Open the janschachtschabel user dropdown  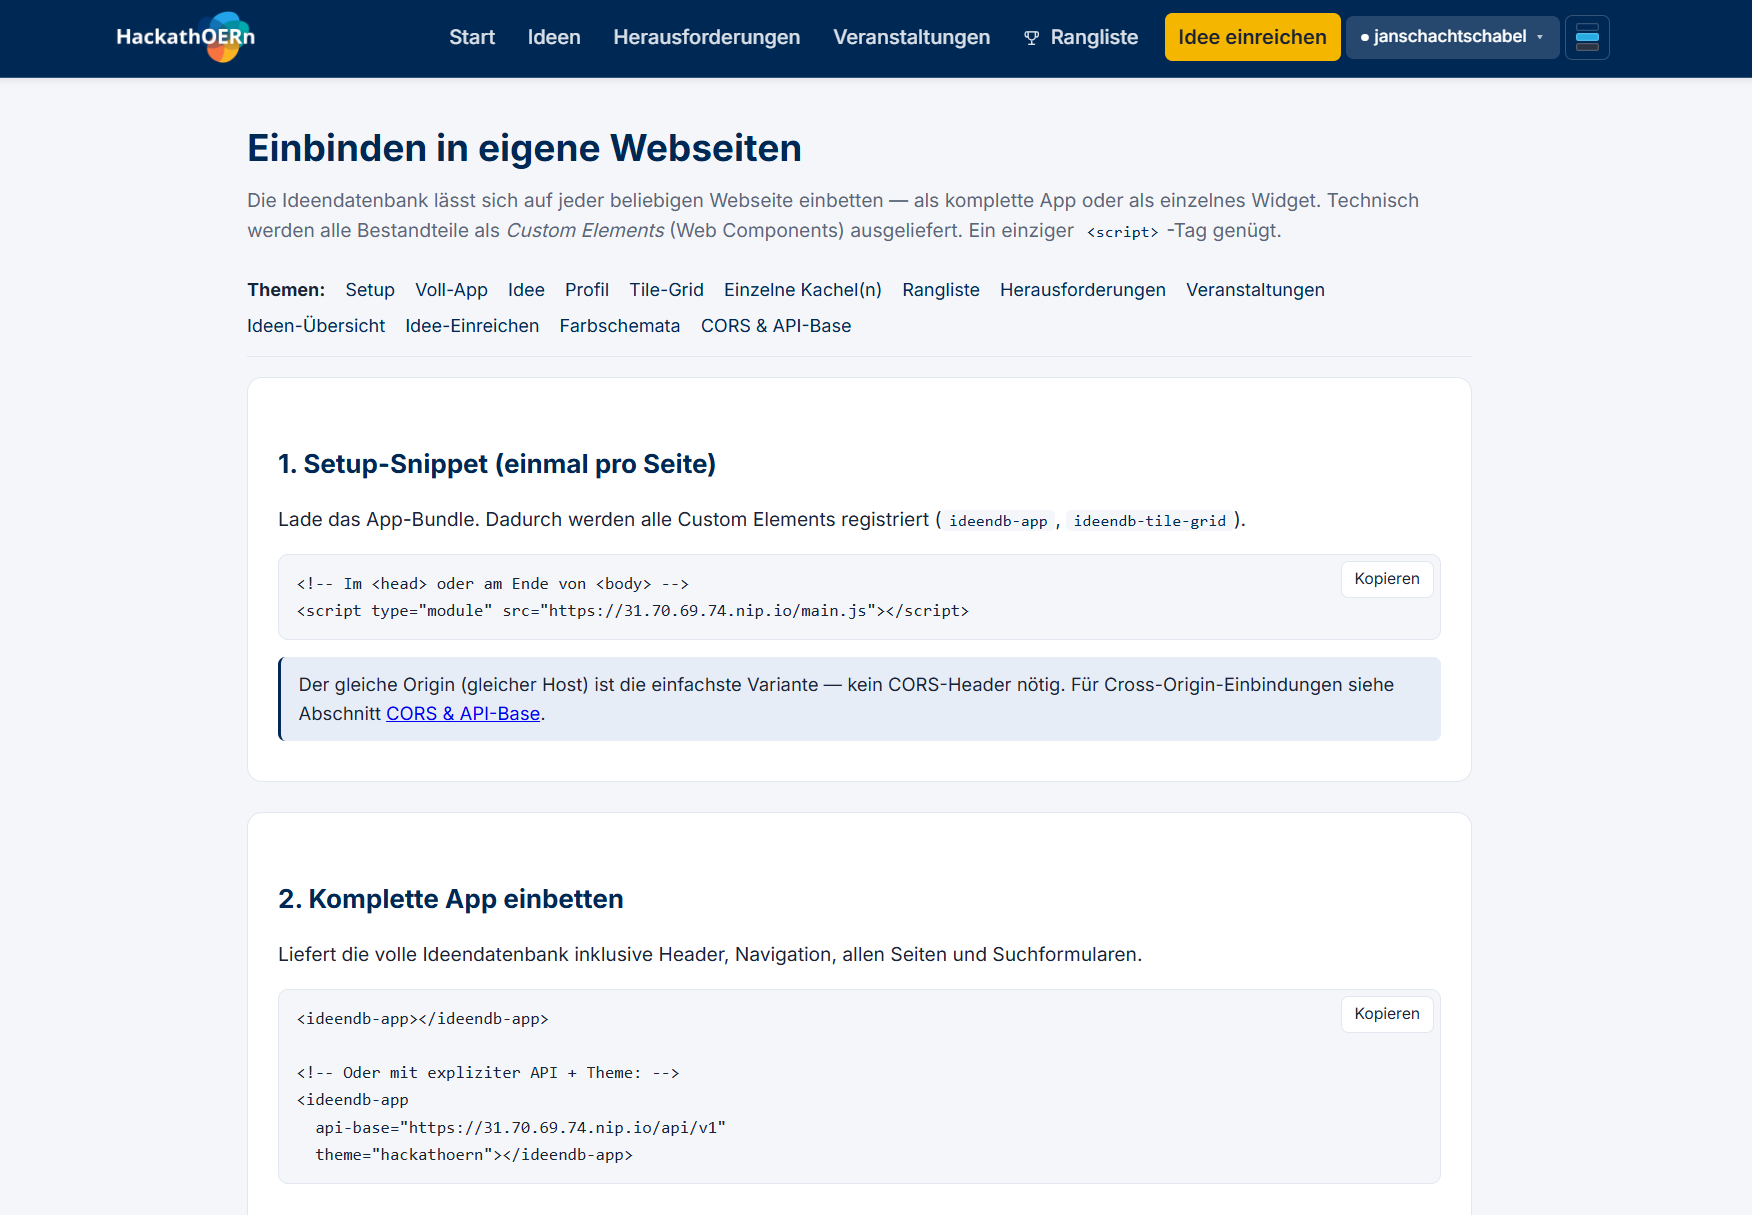coord(1452,37)
